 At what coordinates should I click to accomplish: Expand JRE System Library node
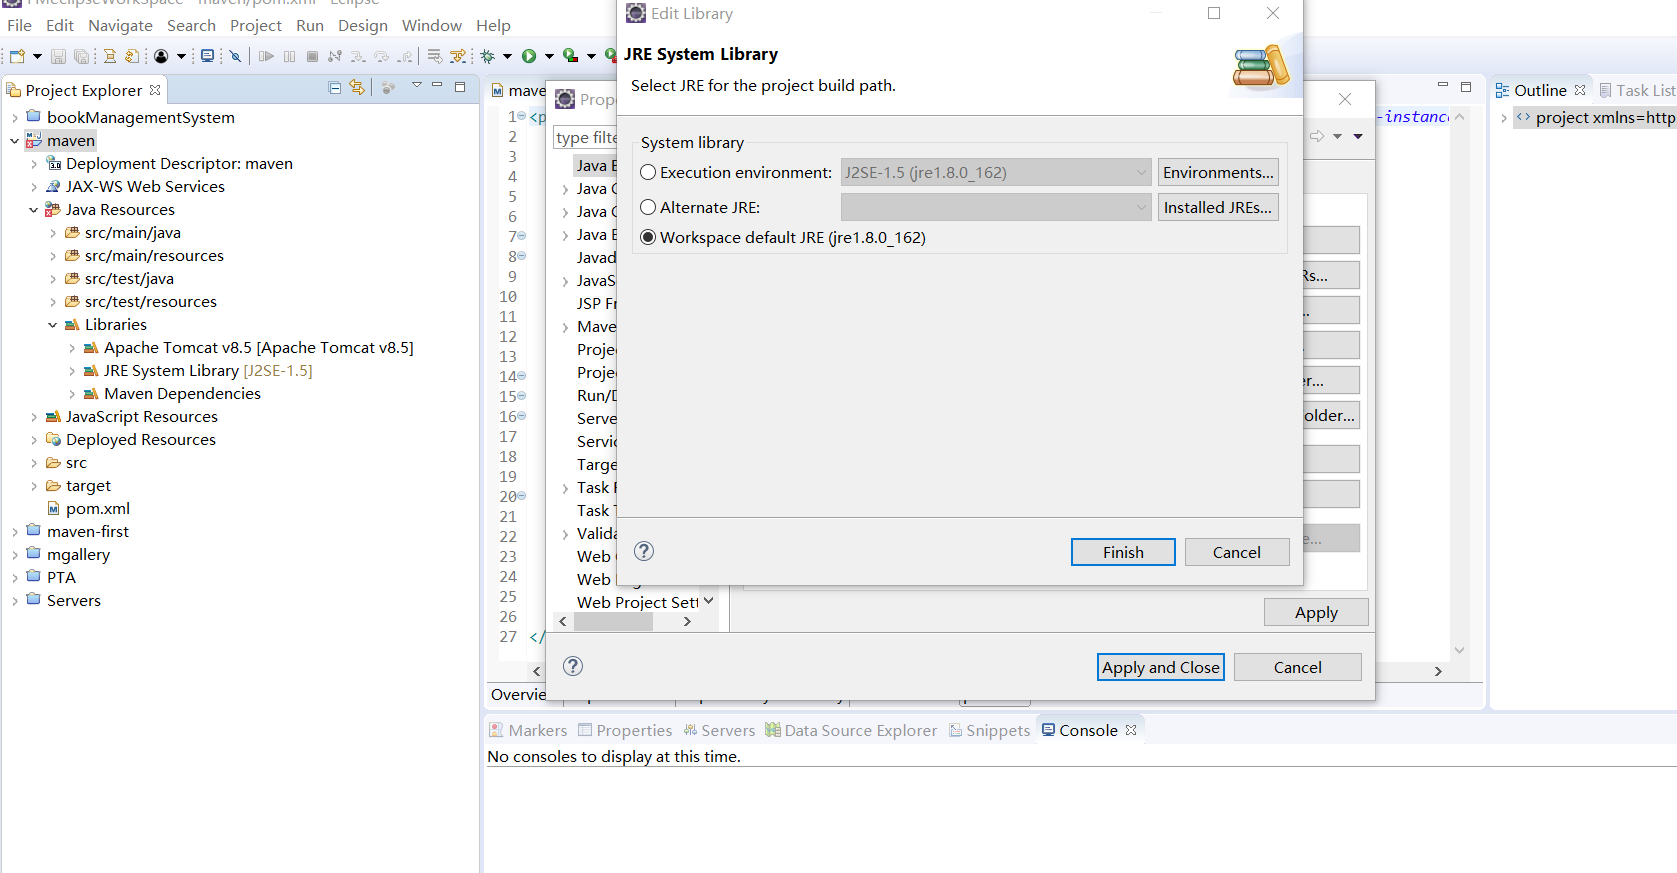click(x=72, y=371)
